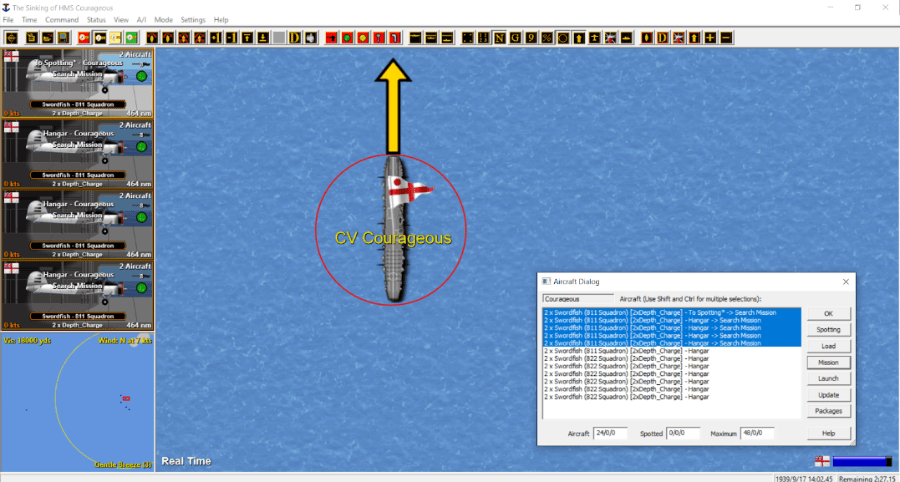This screenshot has width=900, height=482.
Task: Click the D icon beside the speaker
Action: click(294, 38)
